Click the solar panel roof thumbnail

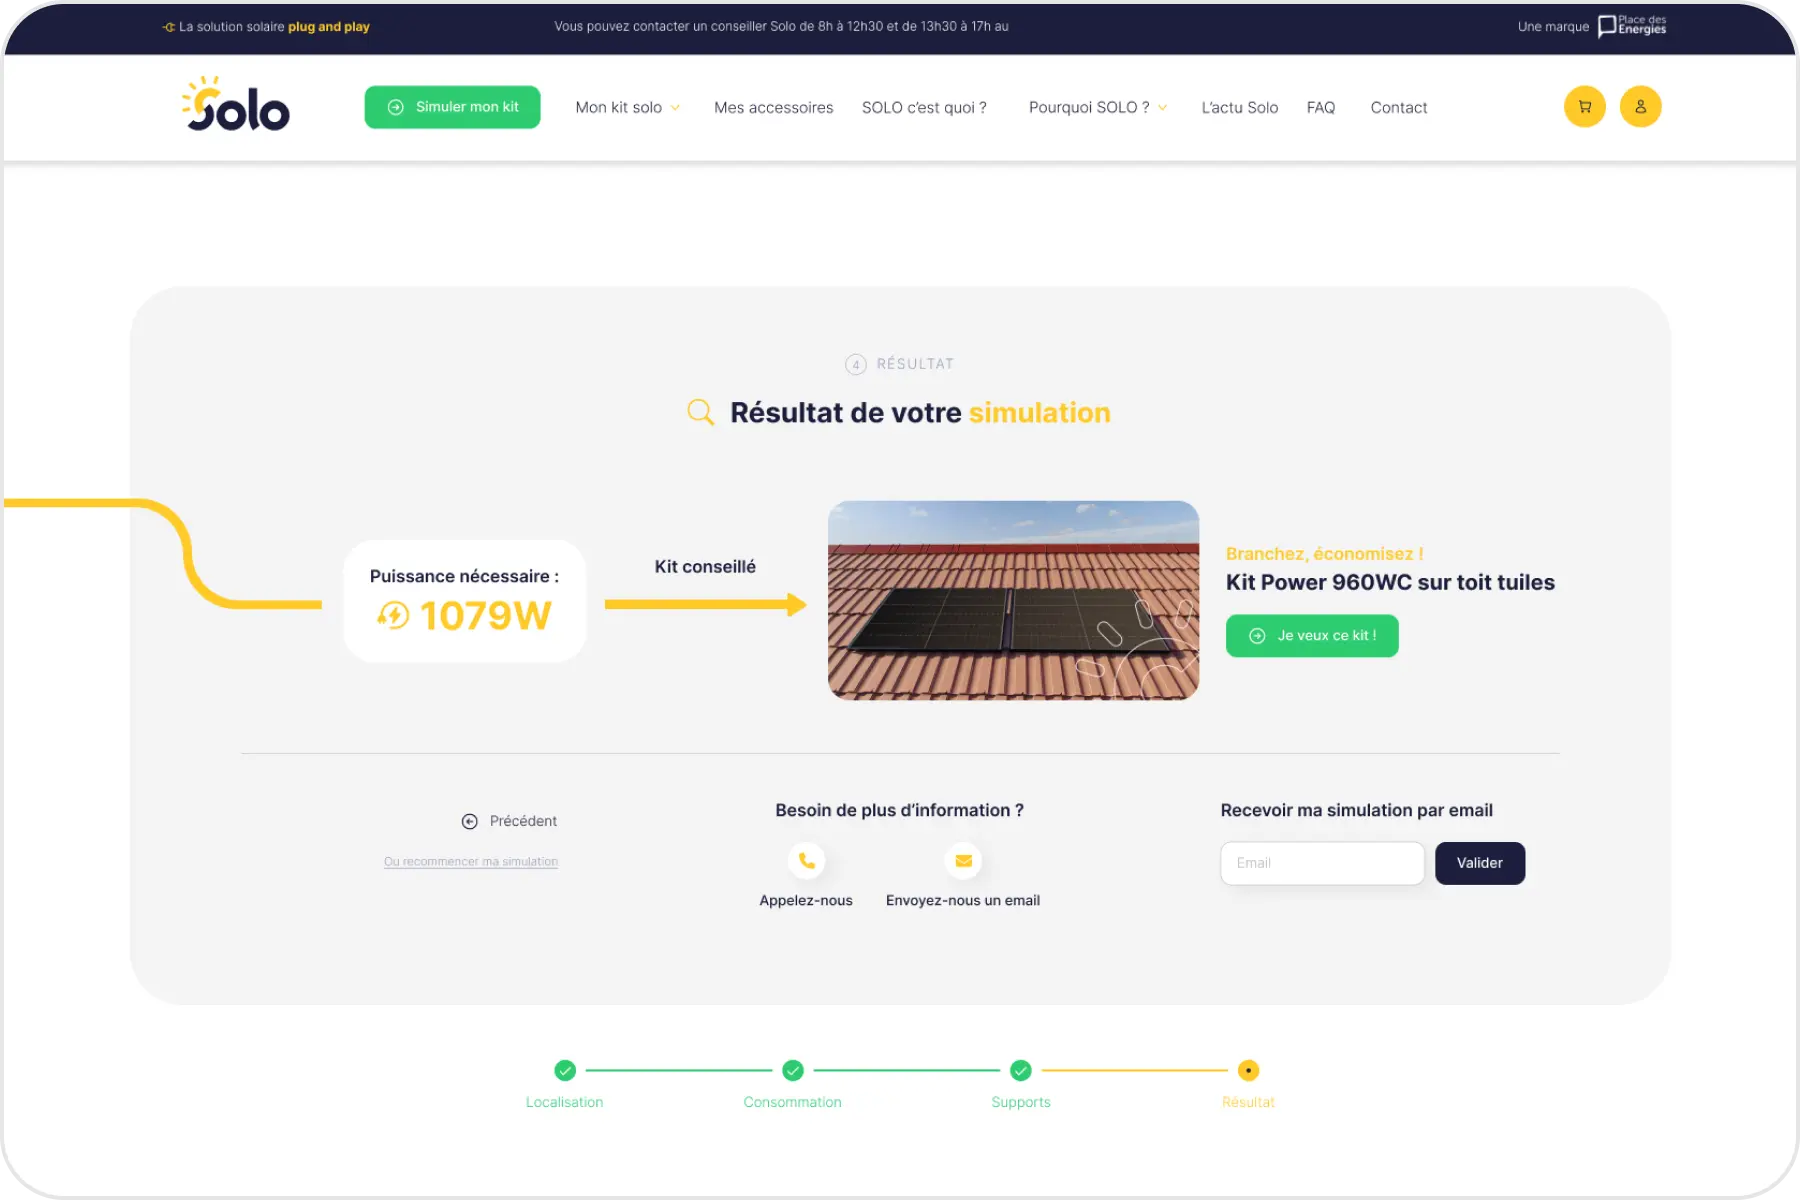[x=1013, y=600]
